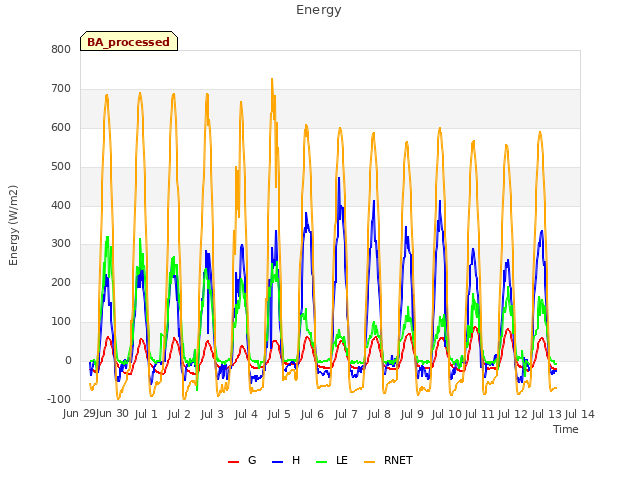This screenshot has width=640, height=480.
Task: Click the 300 y-axis tick label
Action: [61, 244]
